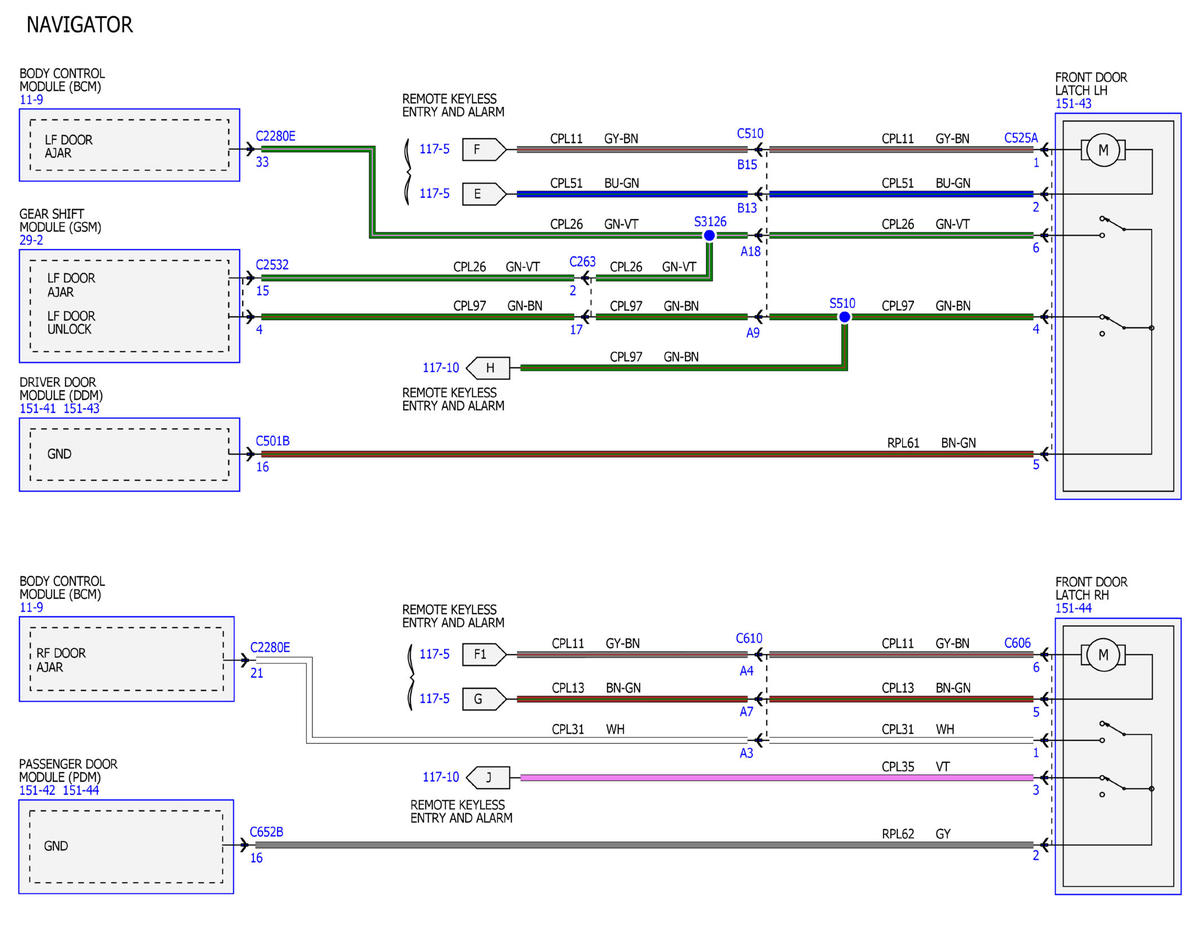Select the RPL61 BN-GN wire label
Image resolution: width=1200 pixels, height=927 pixels.
(931, 441)
